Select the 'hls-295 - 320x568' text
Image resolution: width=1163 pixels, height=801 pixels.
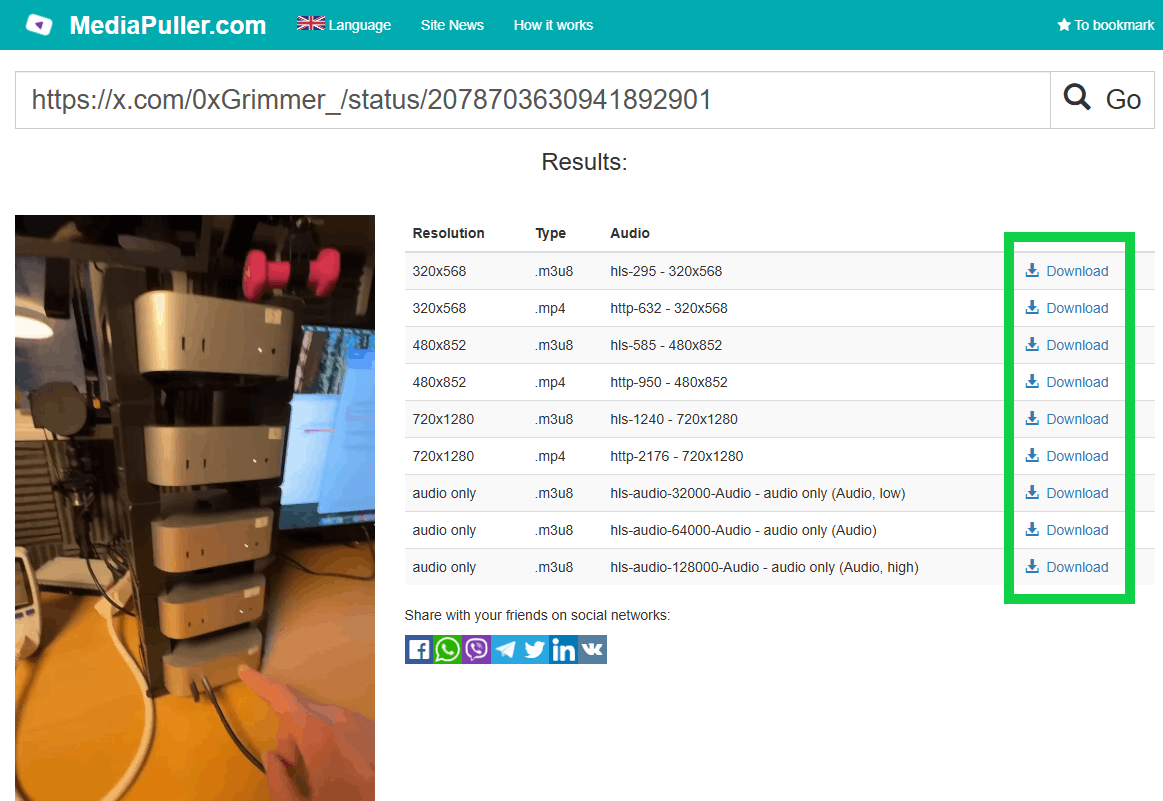click(666, 271)
